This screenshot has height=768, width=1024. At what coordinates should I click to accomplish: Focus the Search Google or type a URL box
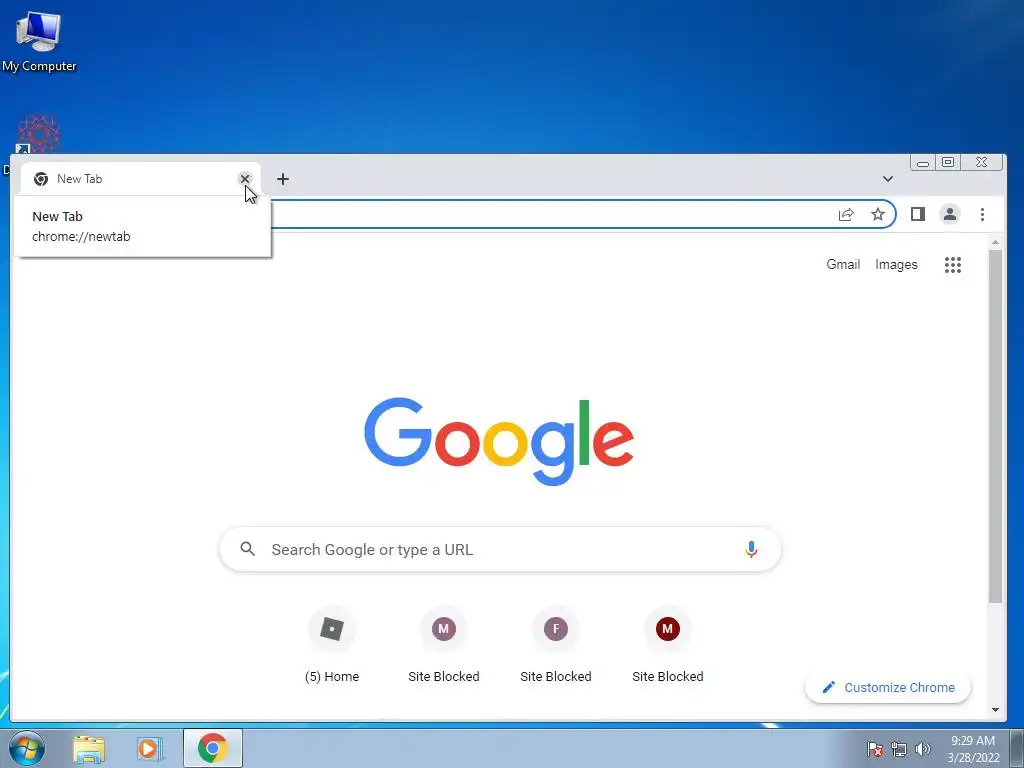point(500,549)
